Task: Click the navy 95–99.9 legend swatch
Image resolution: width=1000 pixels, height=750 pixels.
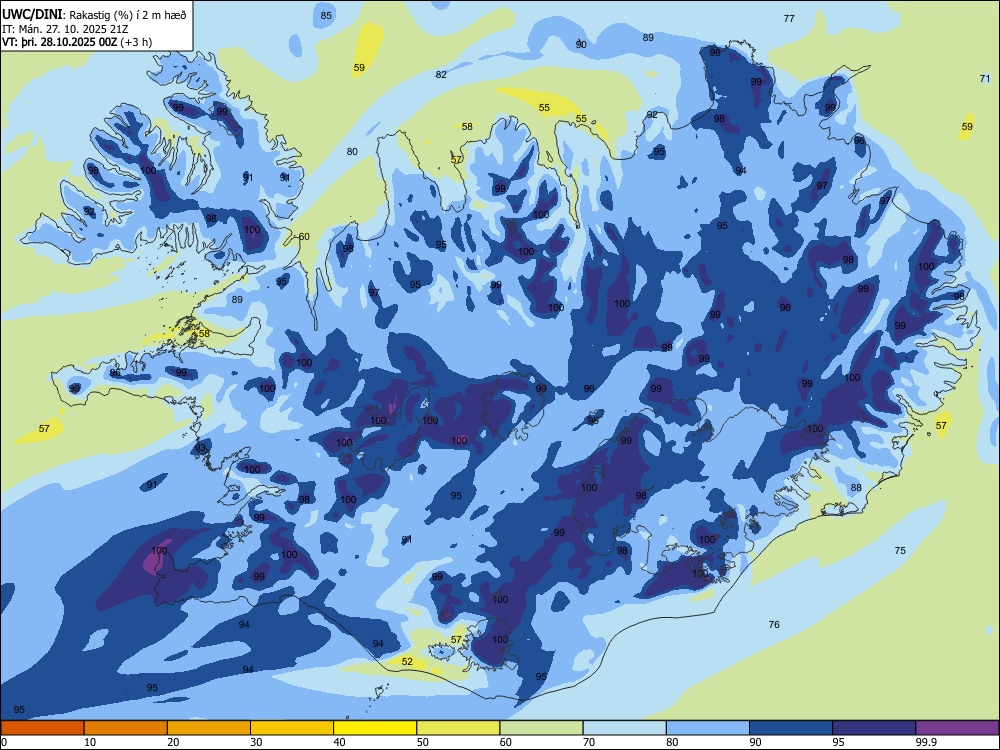Action: tap(874, 728)
